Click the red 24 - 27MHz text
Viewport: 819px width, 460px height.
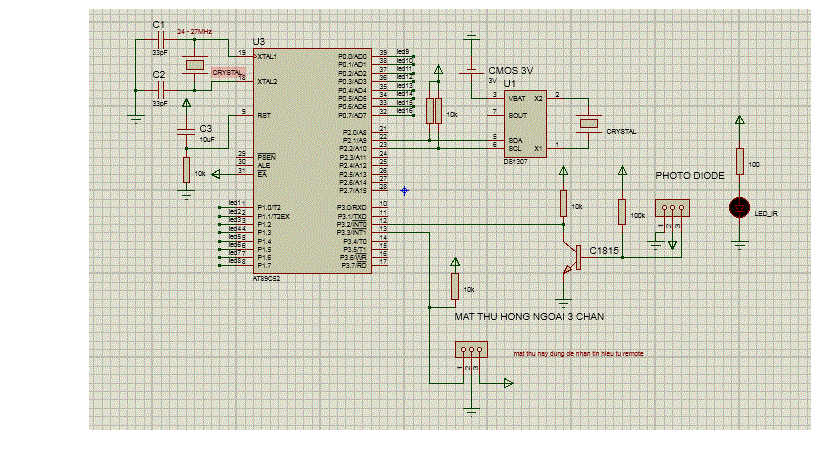194,32
